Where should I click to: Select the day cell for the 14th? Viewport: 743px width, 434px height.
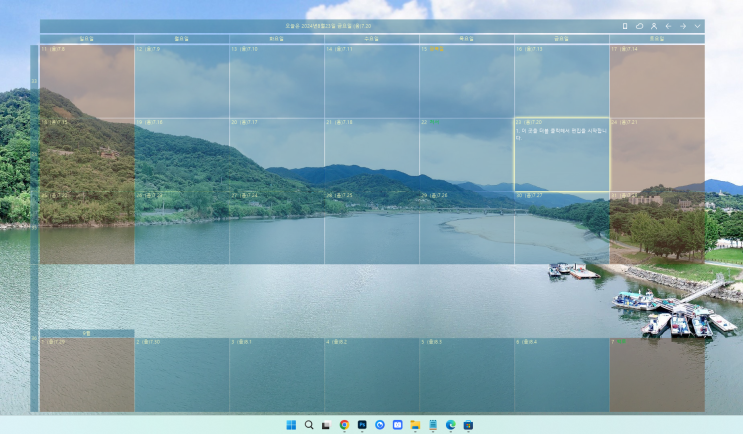click(372, 81)
